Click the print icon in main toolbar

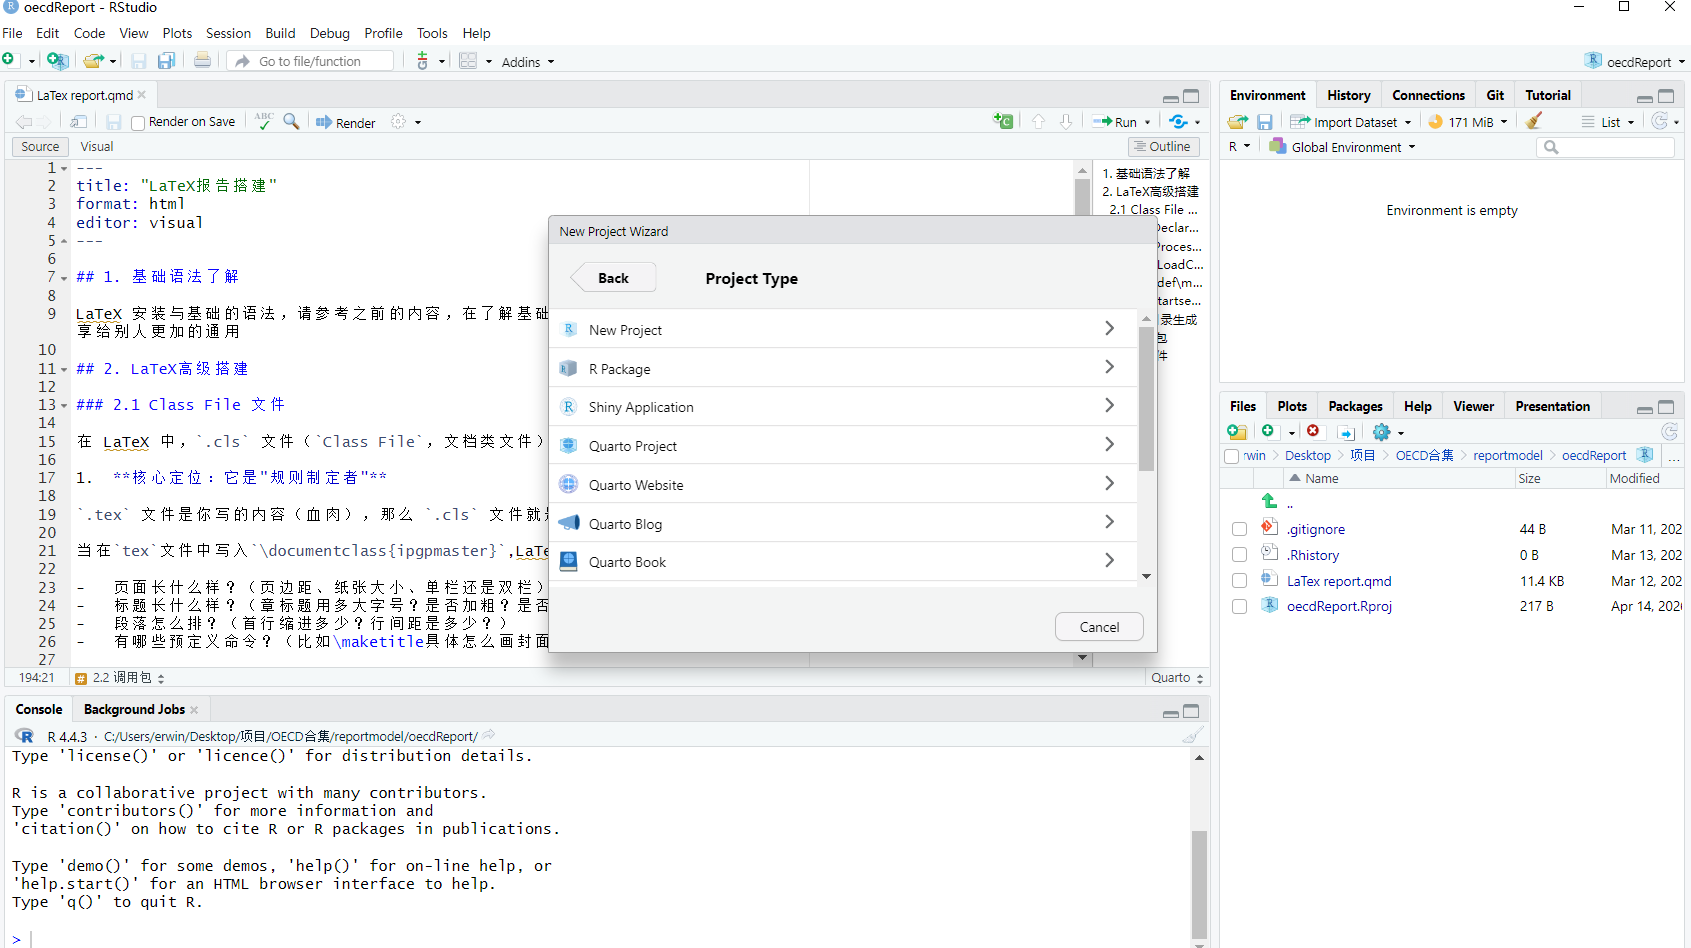click(202, 61)
